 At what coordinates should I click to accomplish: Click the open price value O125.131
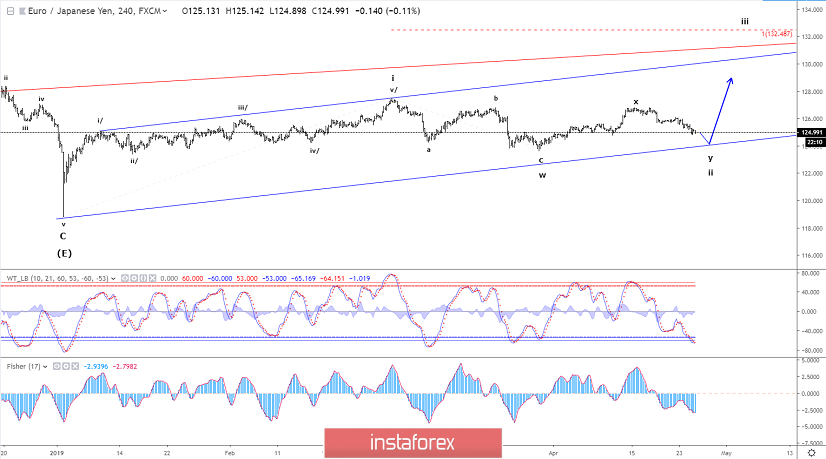[201, 11]
